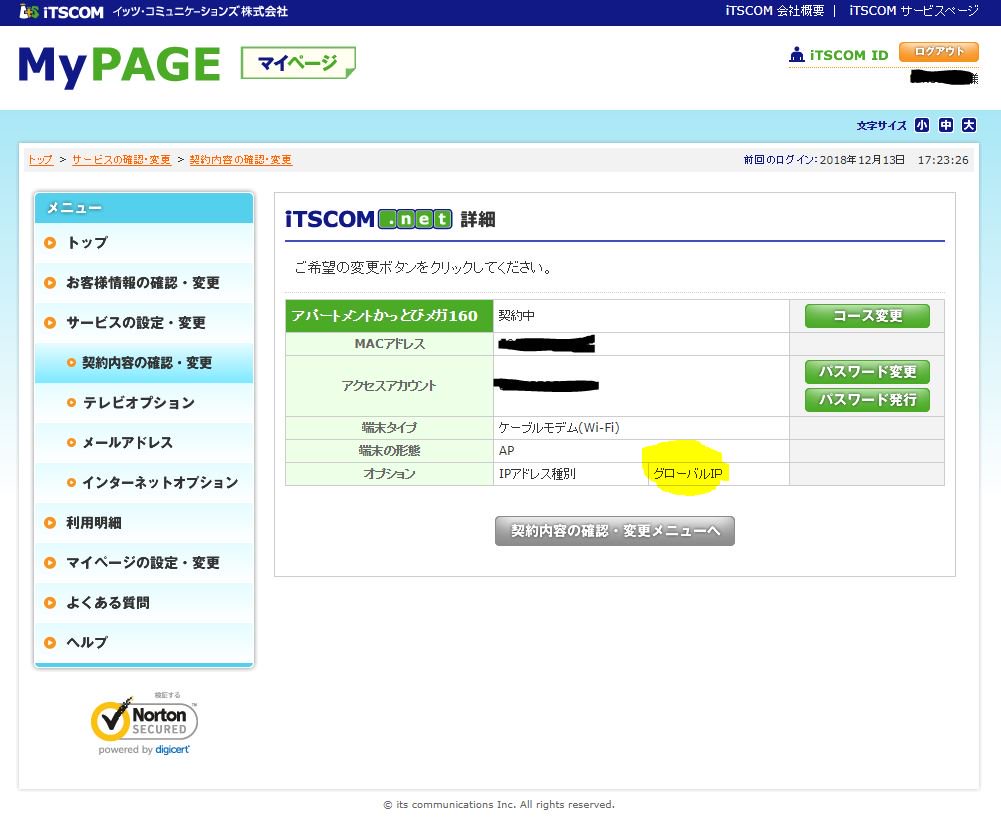Select 契約内容の確認・変更 submenu item

(x=144, y=363)
